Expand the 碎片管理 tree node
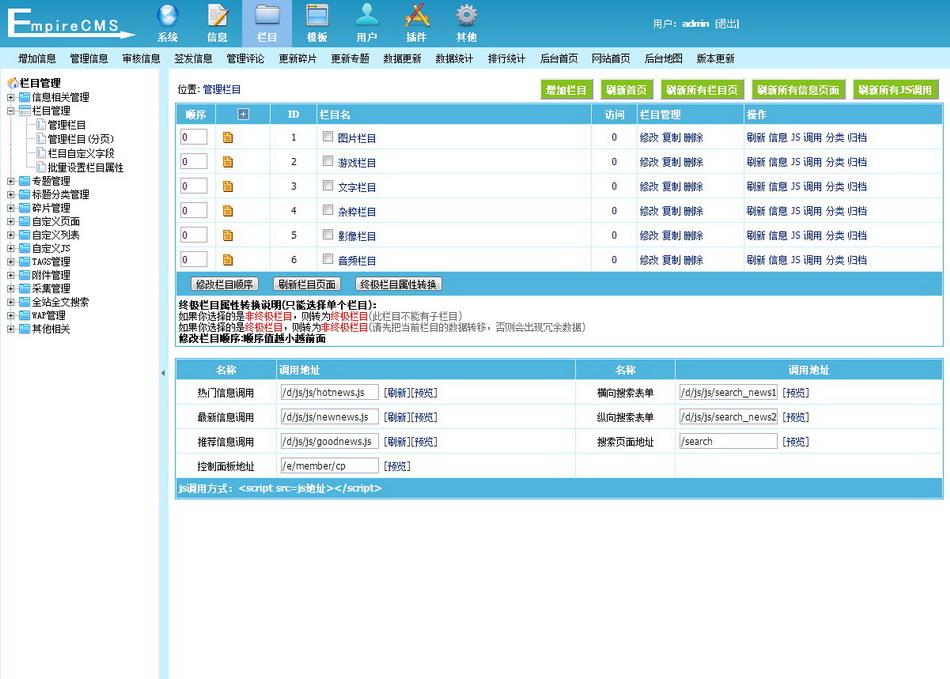950x679 pixels. [10, 208]
